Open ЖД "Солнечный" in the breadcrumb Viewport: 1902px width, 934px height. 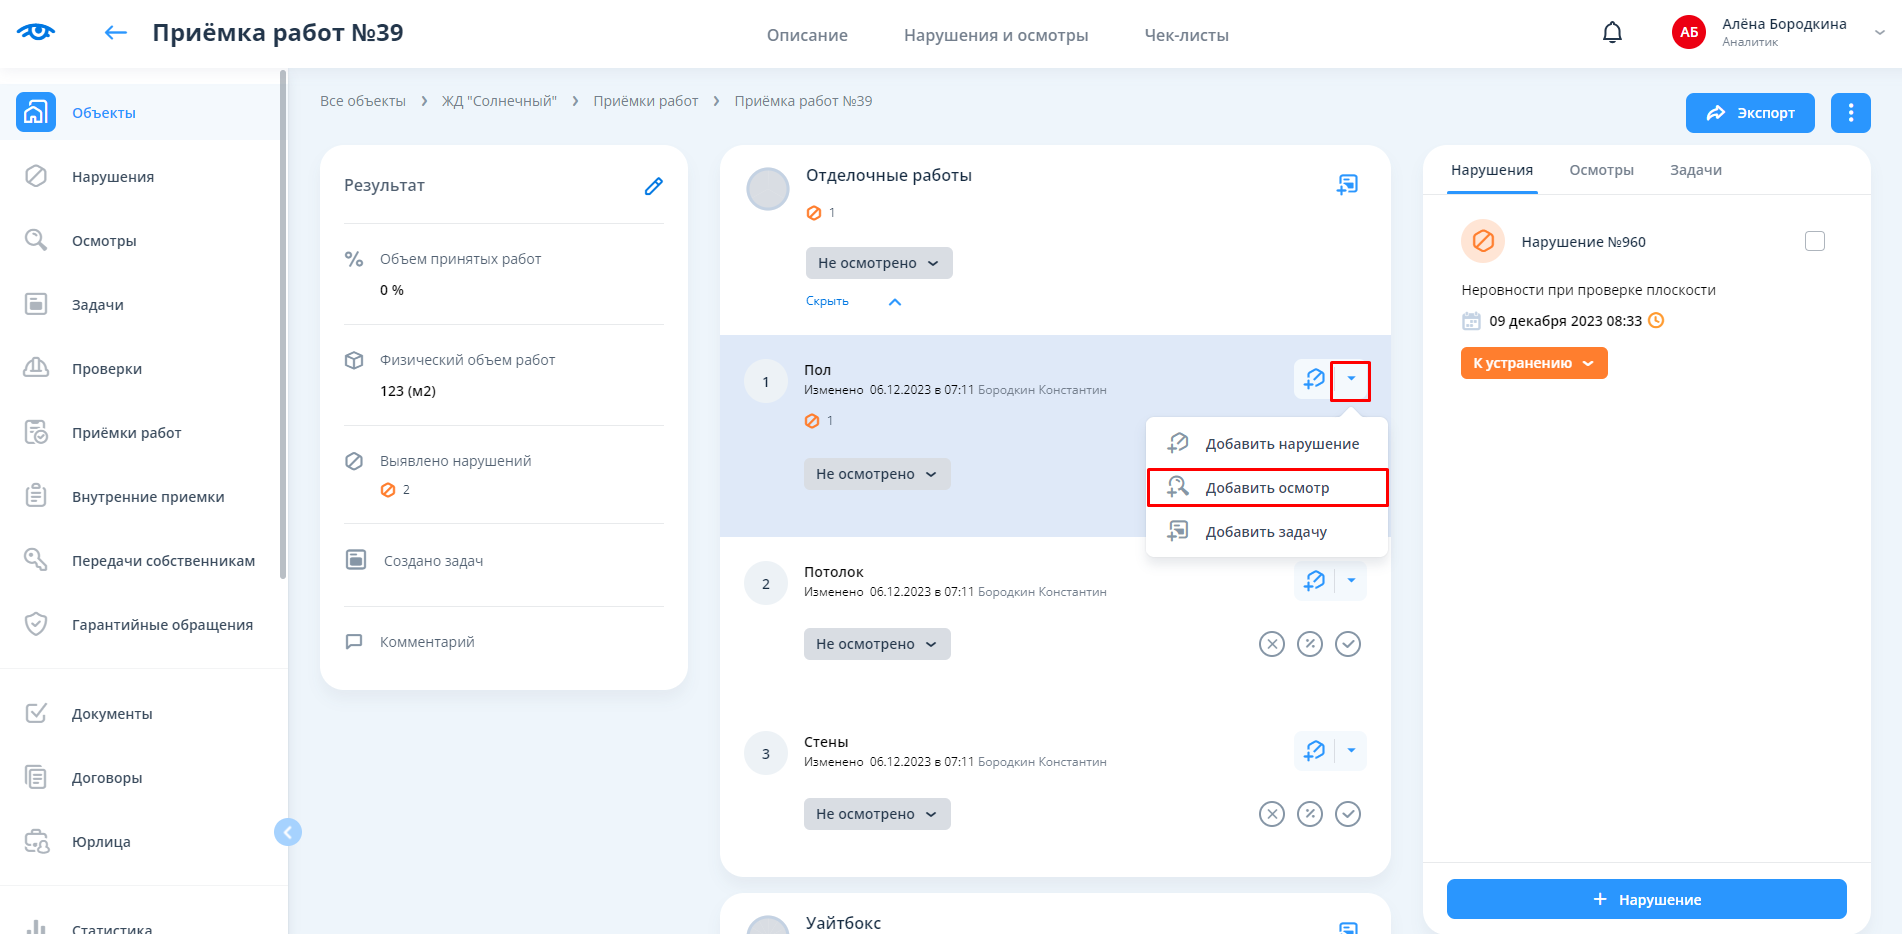tap(499, 101)
